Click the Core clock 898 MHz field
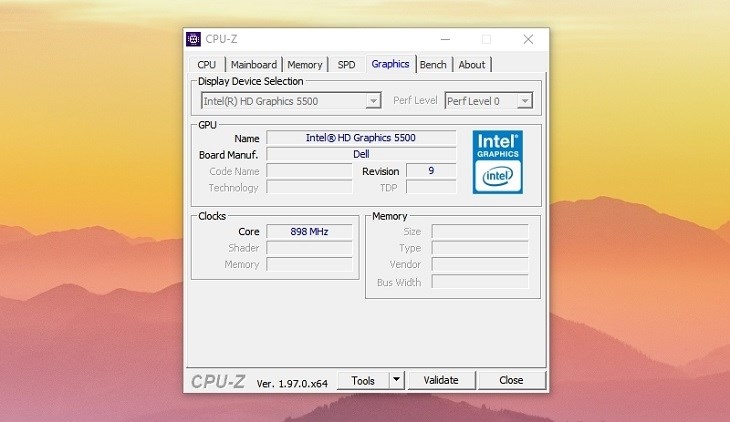Screen dimensions: 730x422 309,232
